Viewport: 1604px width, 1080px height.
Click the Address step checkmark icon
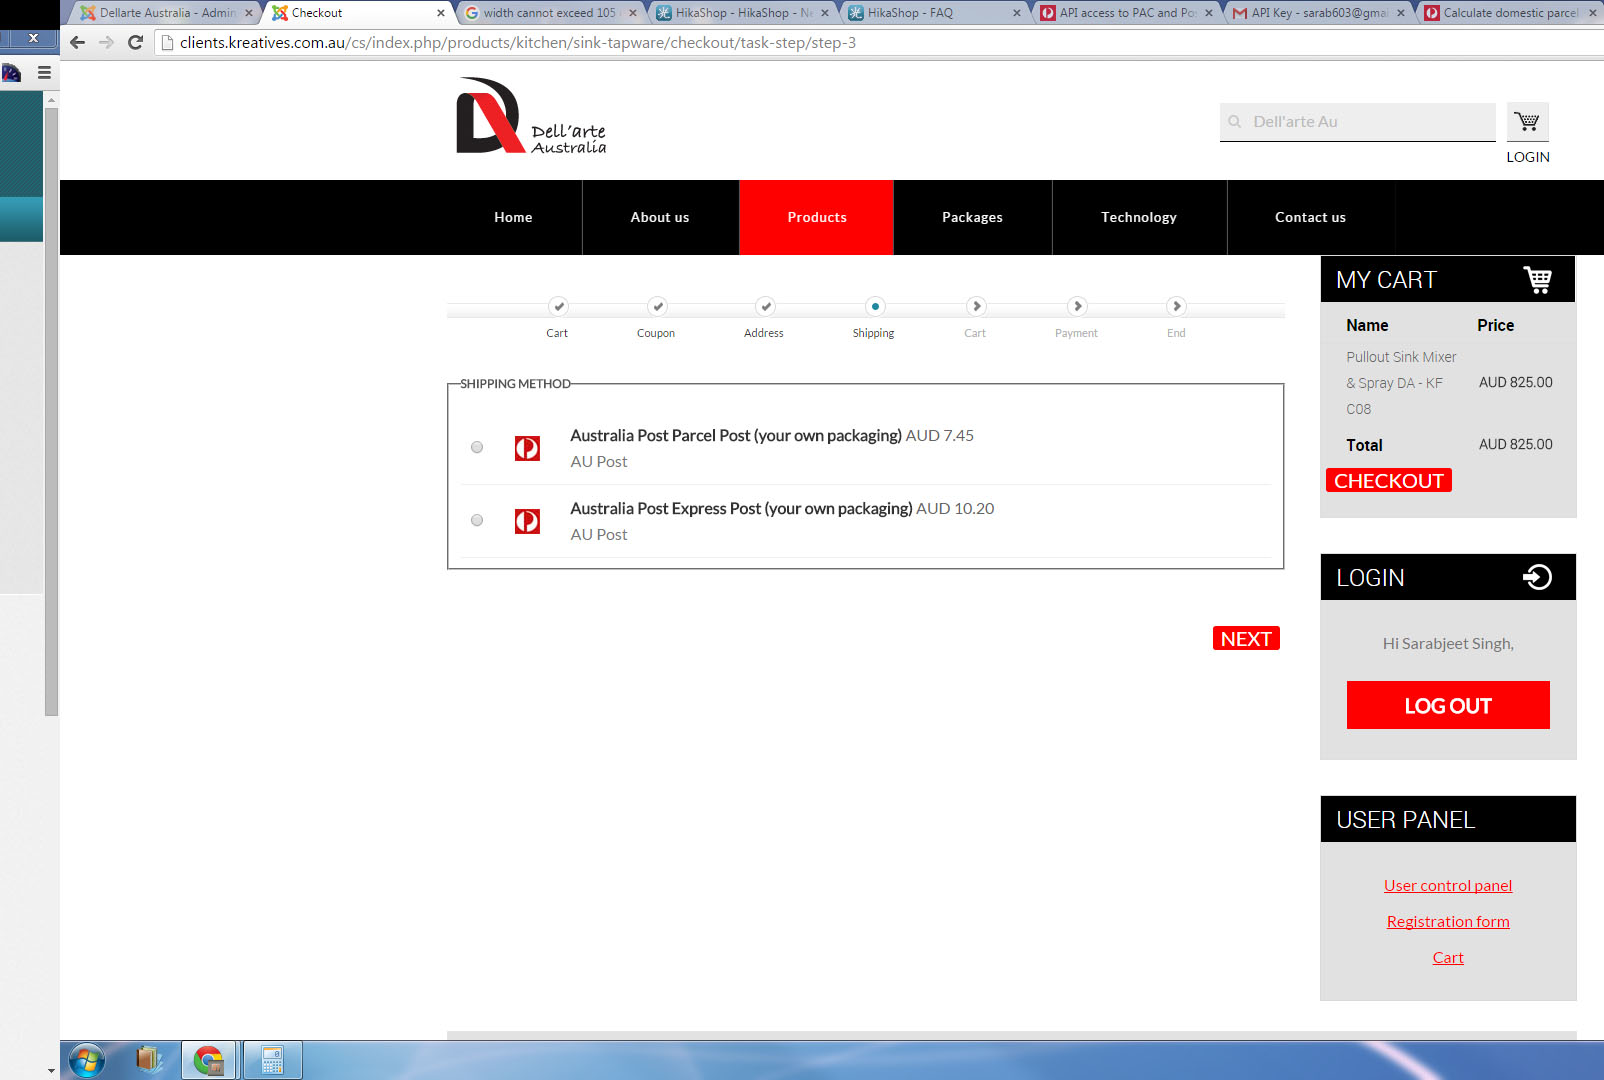pyautogui.click(x=765, y=306)
